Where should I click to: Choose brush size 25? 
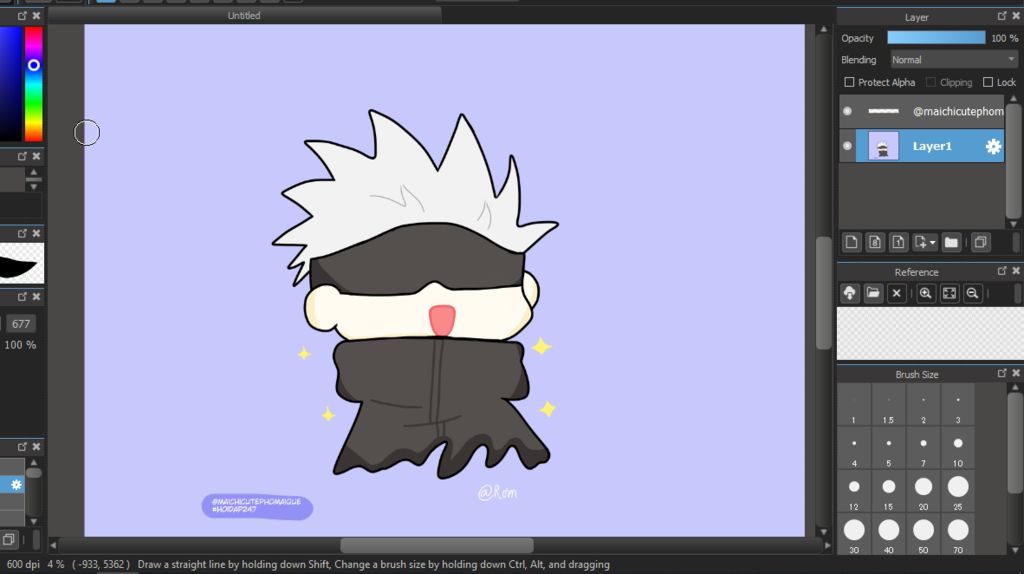(957, 492)
